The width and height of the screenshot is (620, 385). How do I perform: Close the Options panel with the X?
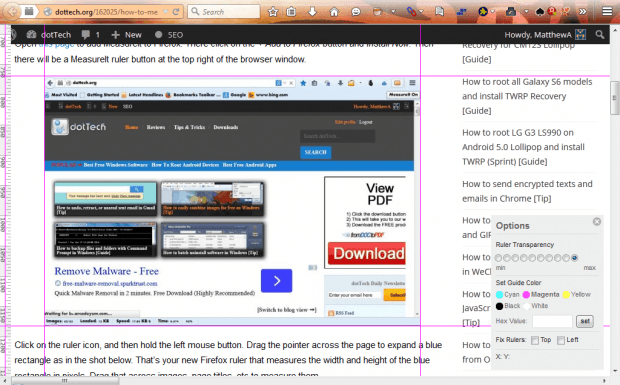click(597, 221)
